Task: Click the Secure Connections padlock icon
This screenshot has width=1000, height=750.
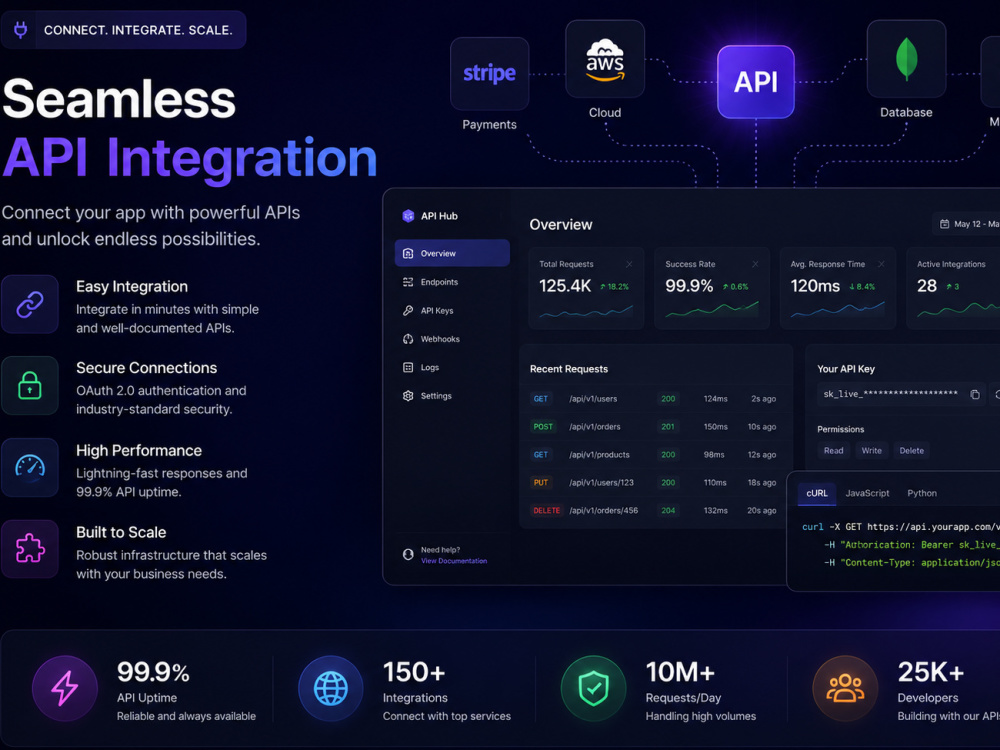Action: [x=29, y=385]
